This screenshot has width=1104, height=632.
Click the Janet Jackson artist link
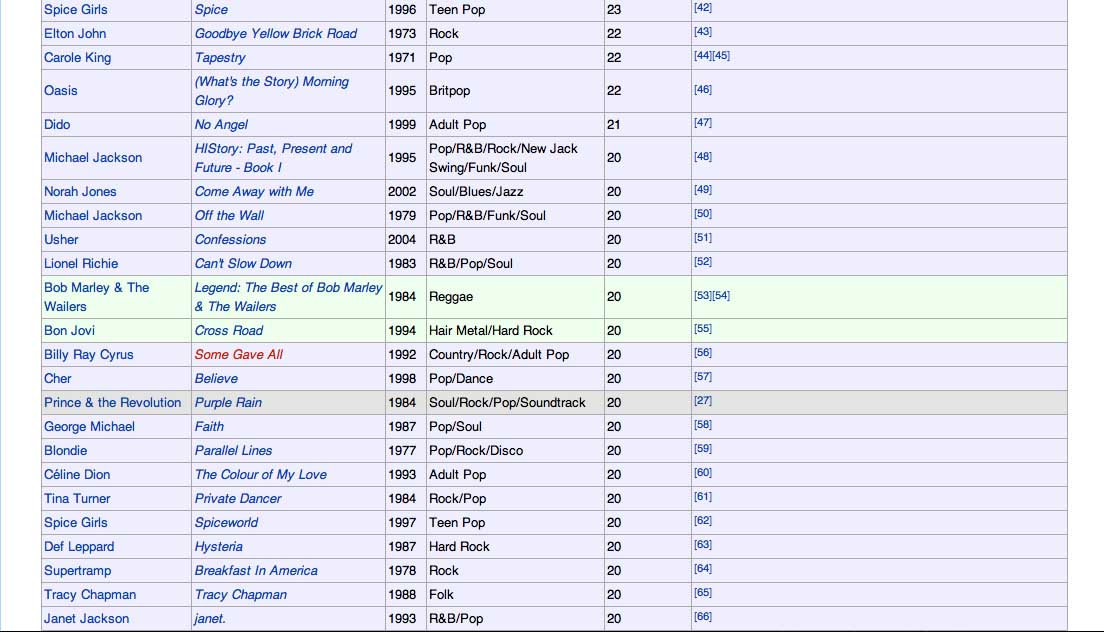pos(87,618)
